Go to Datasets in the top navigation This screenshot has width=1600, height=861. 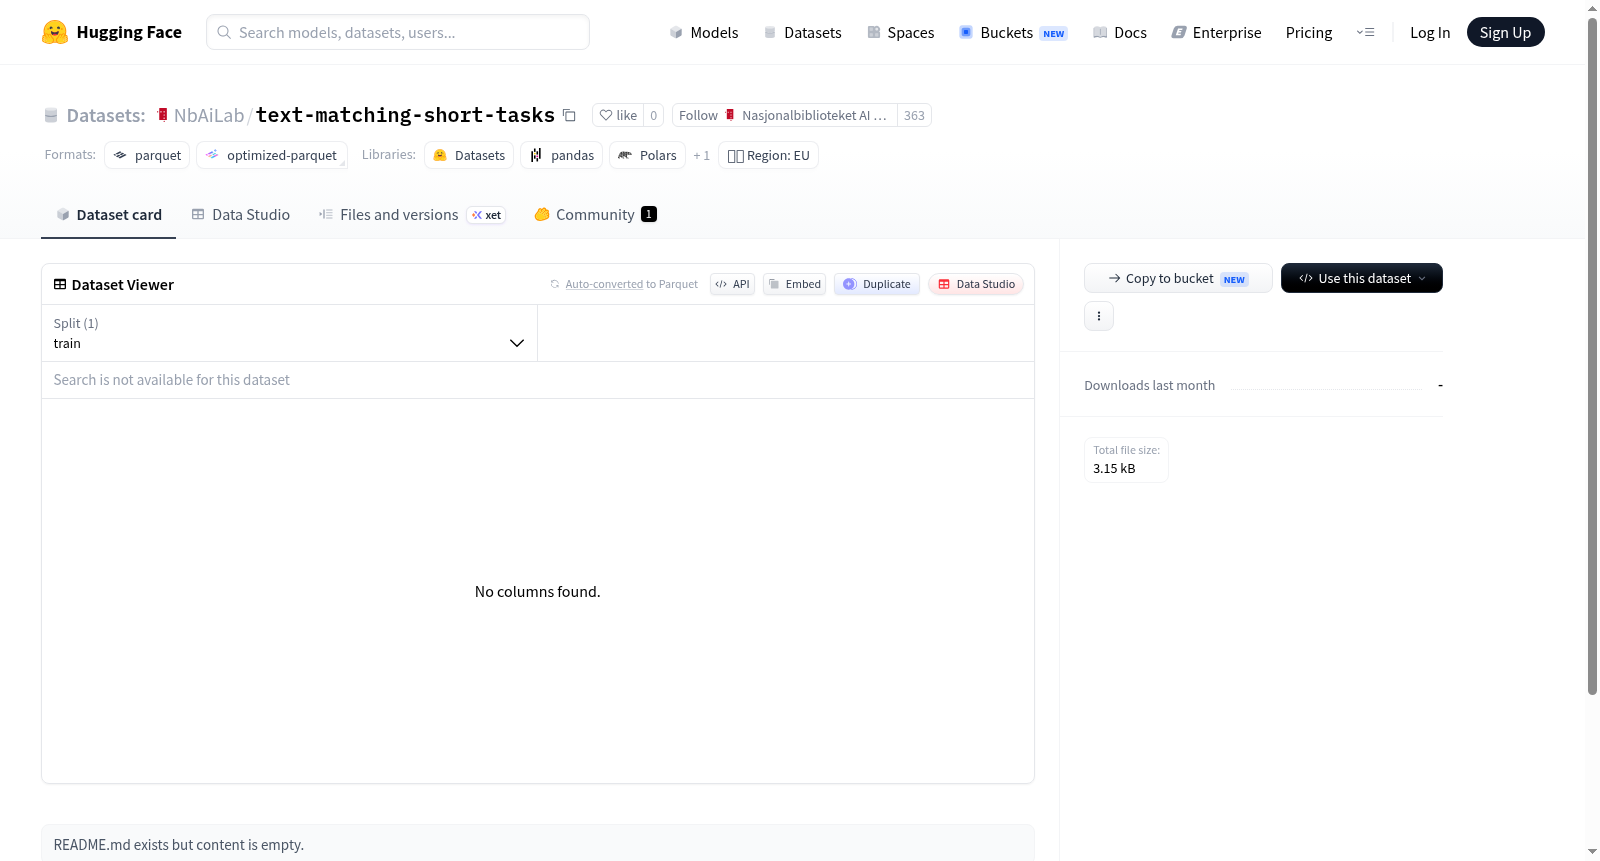[x=802, y=32]
